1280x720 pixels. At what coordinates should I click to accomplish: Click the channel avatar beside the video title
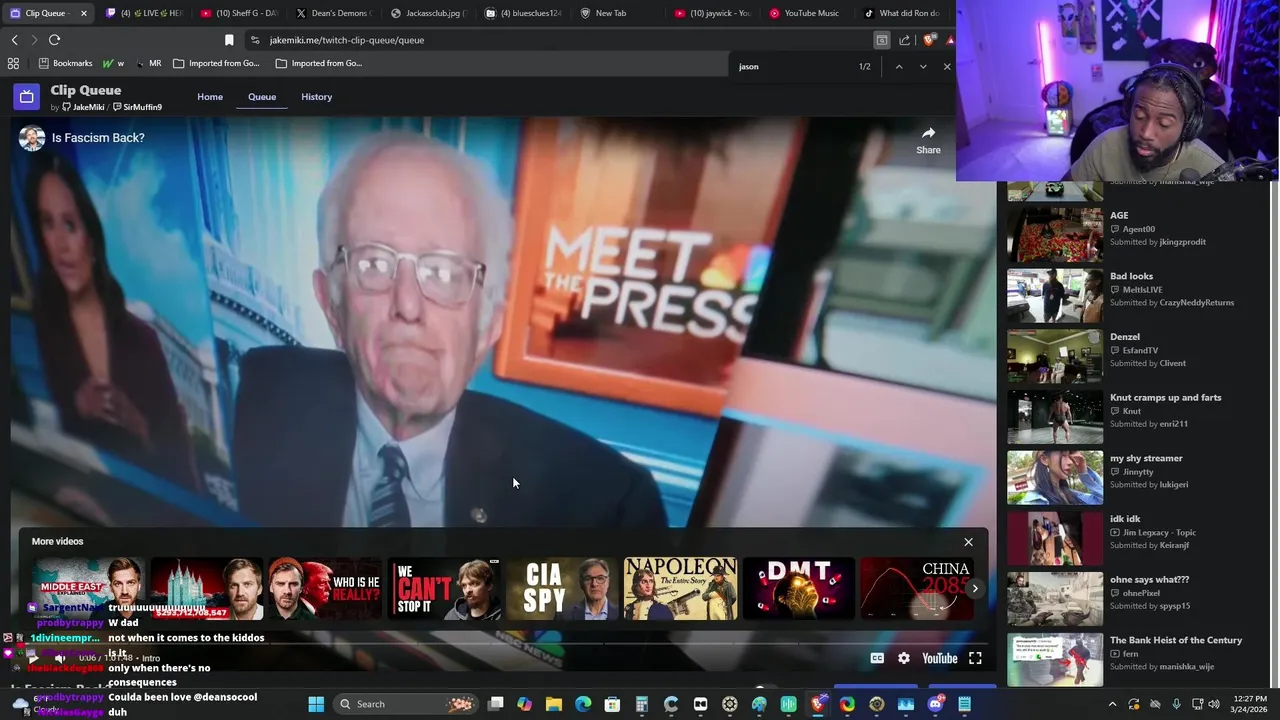coord(32,138)
